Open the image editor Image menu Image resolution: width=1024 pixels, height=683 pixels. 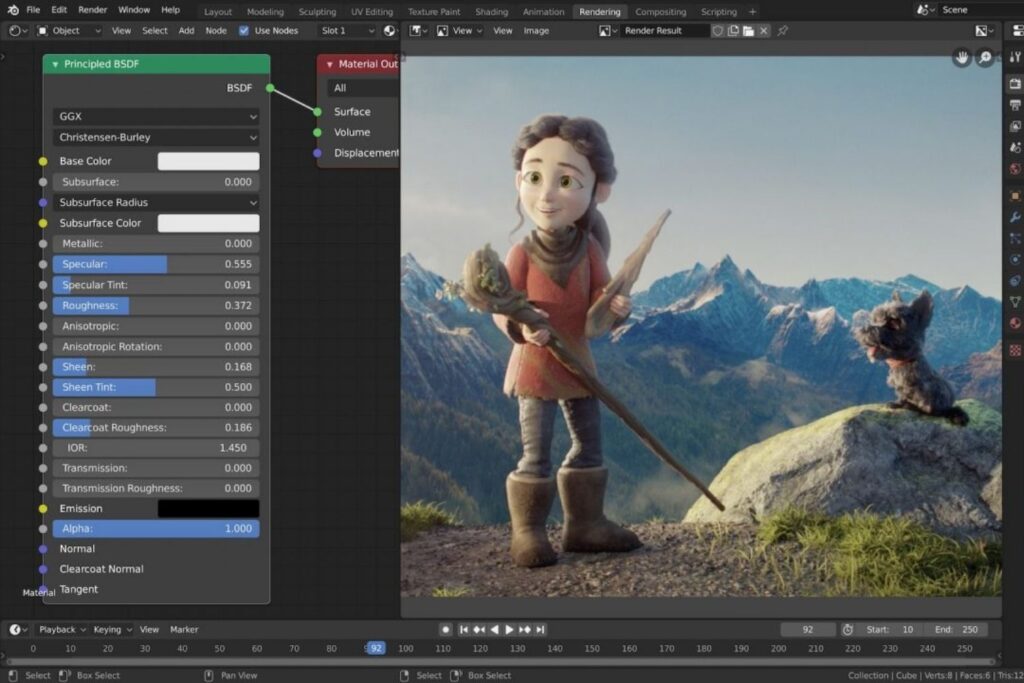tap(536, 31)
